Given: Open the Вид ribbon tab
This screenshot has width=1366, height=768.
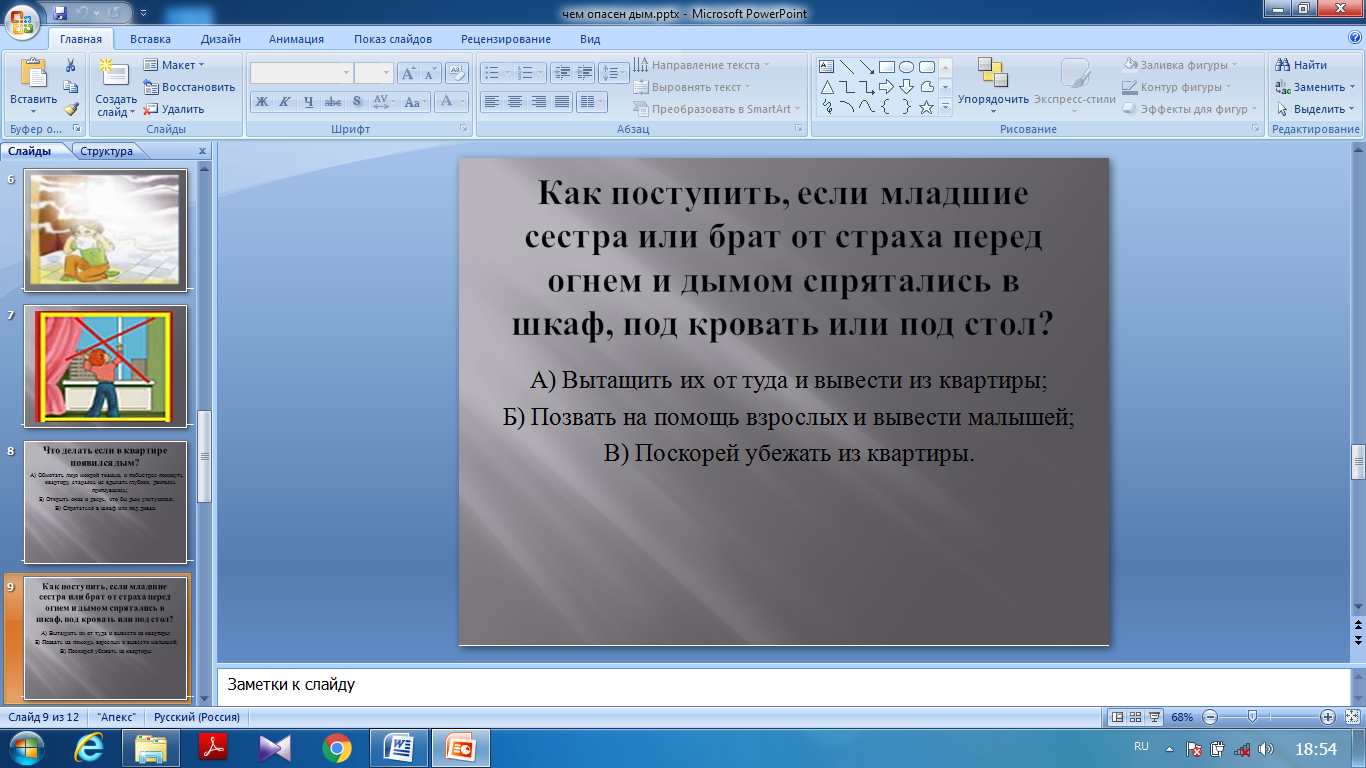Looking at the screenshot, I should (x=590, y=39).
